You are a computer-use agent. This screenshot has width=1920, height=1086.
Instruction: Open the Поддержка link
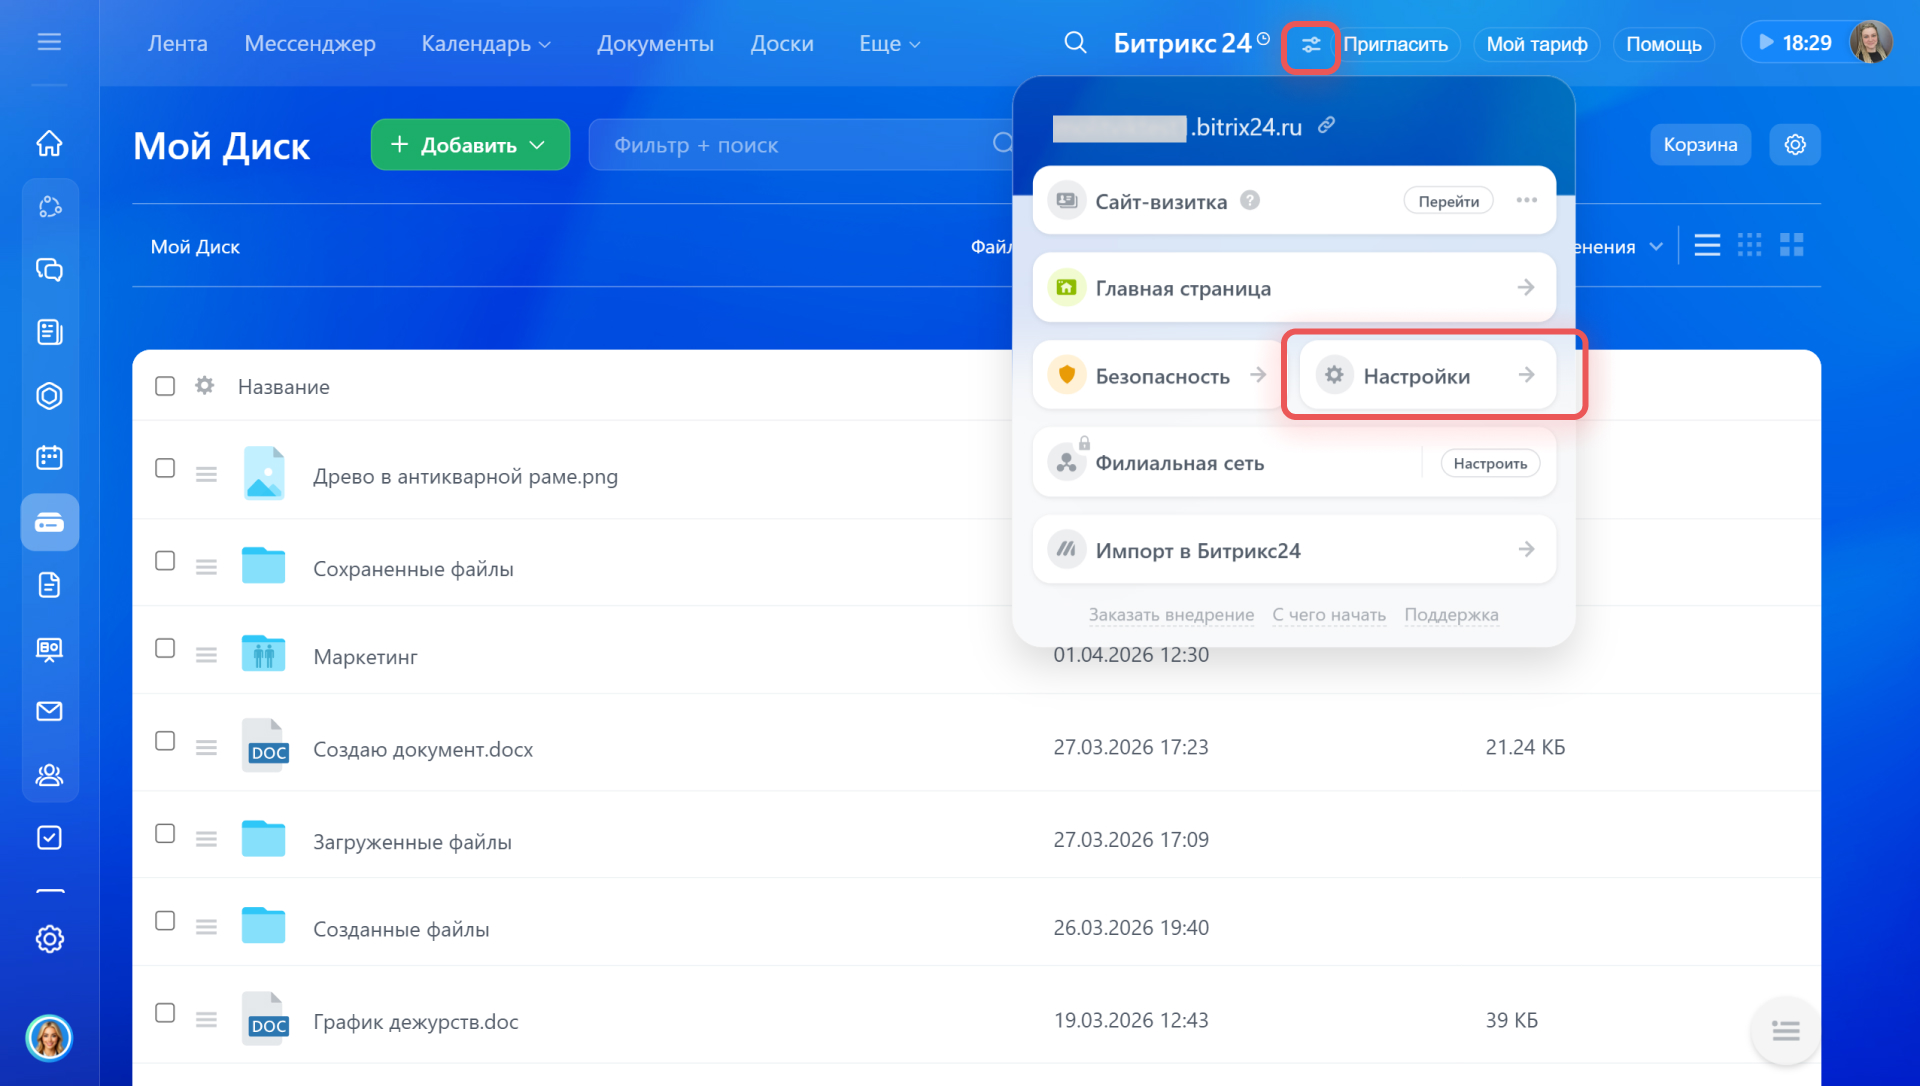(x=1451, y=615)
